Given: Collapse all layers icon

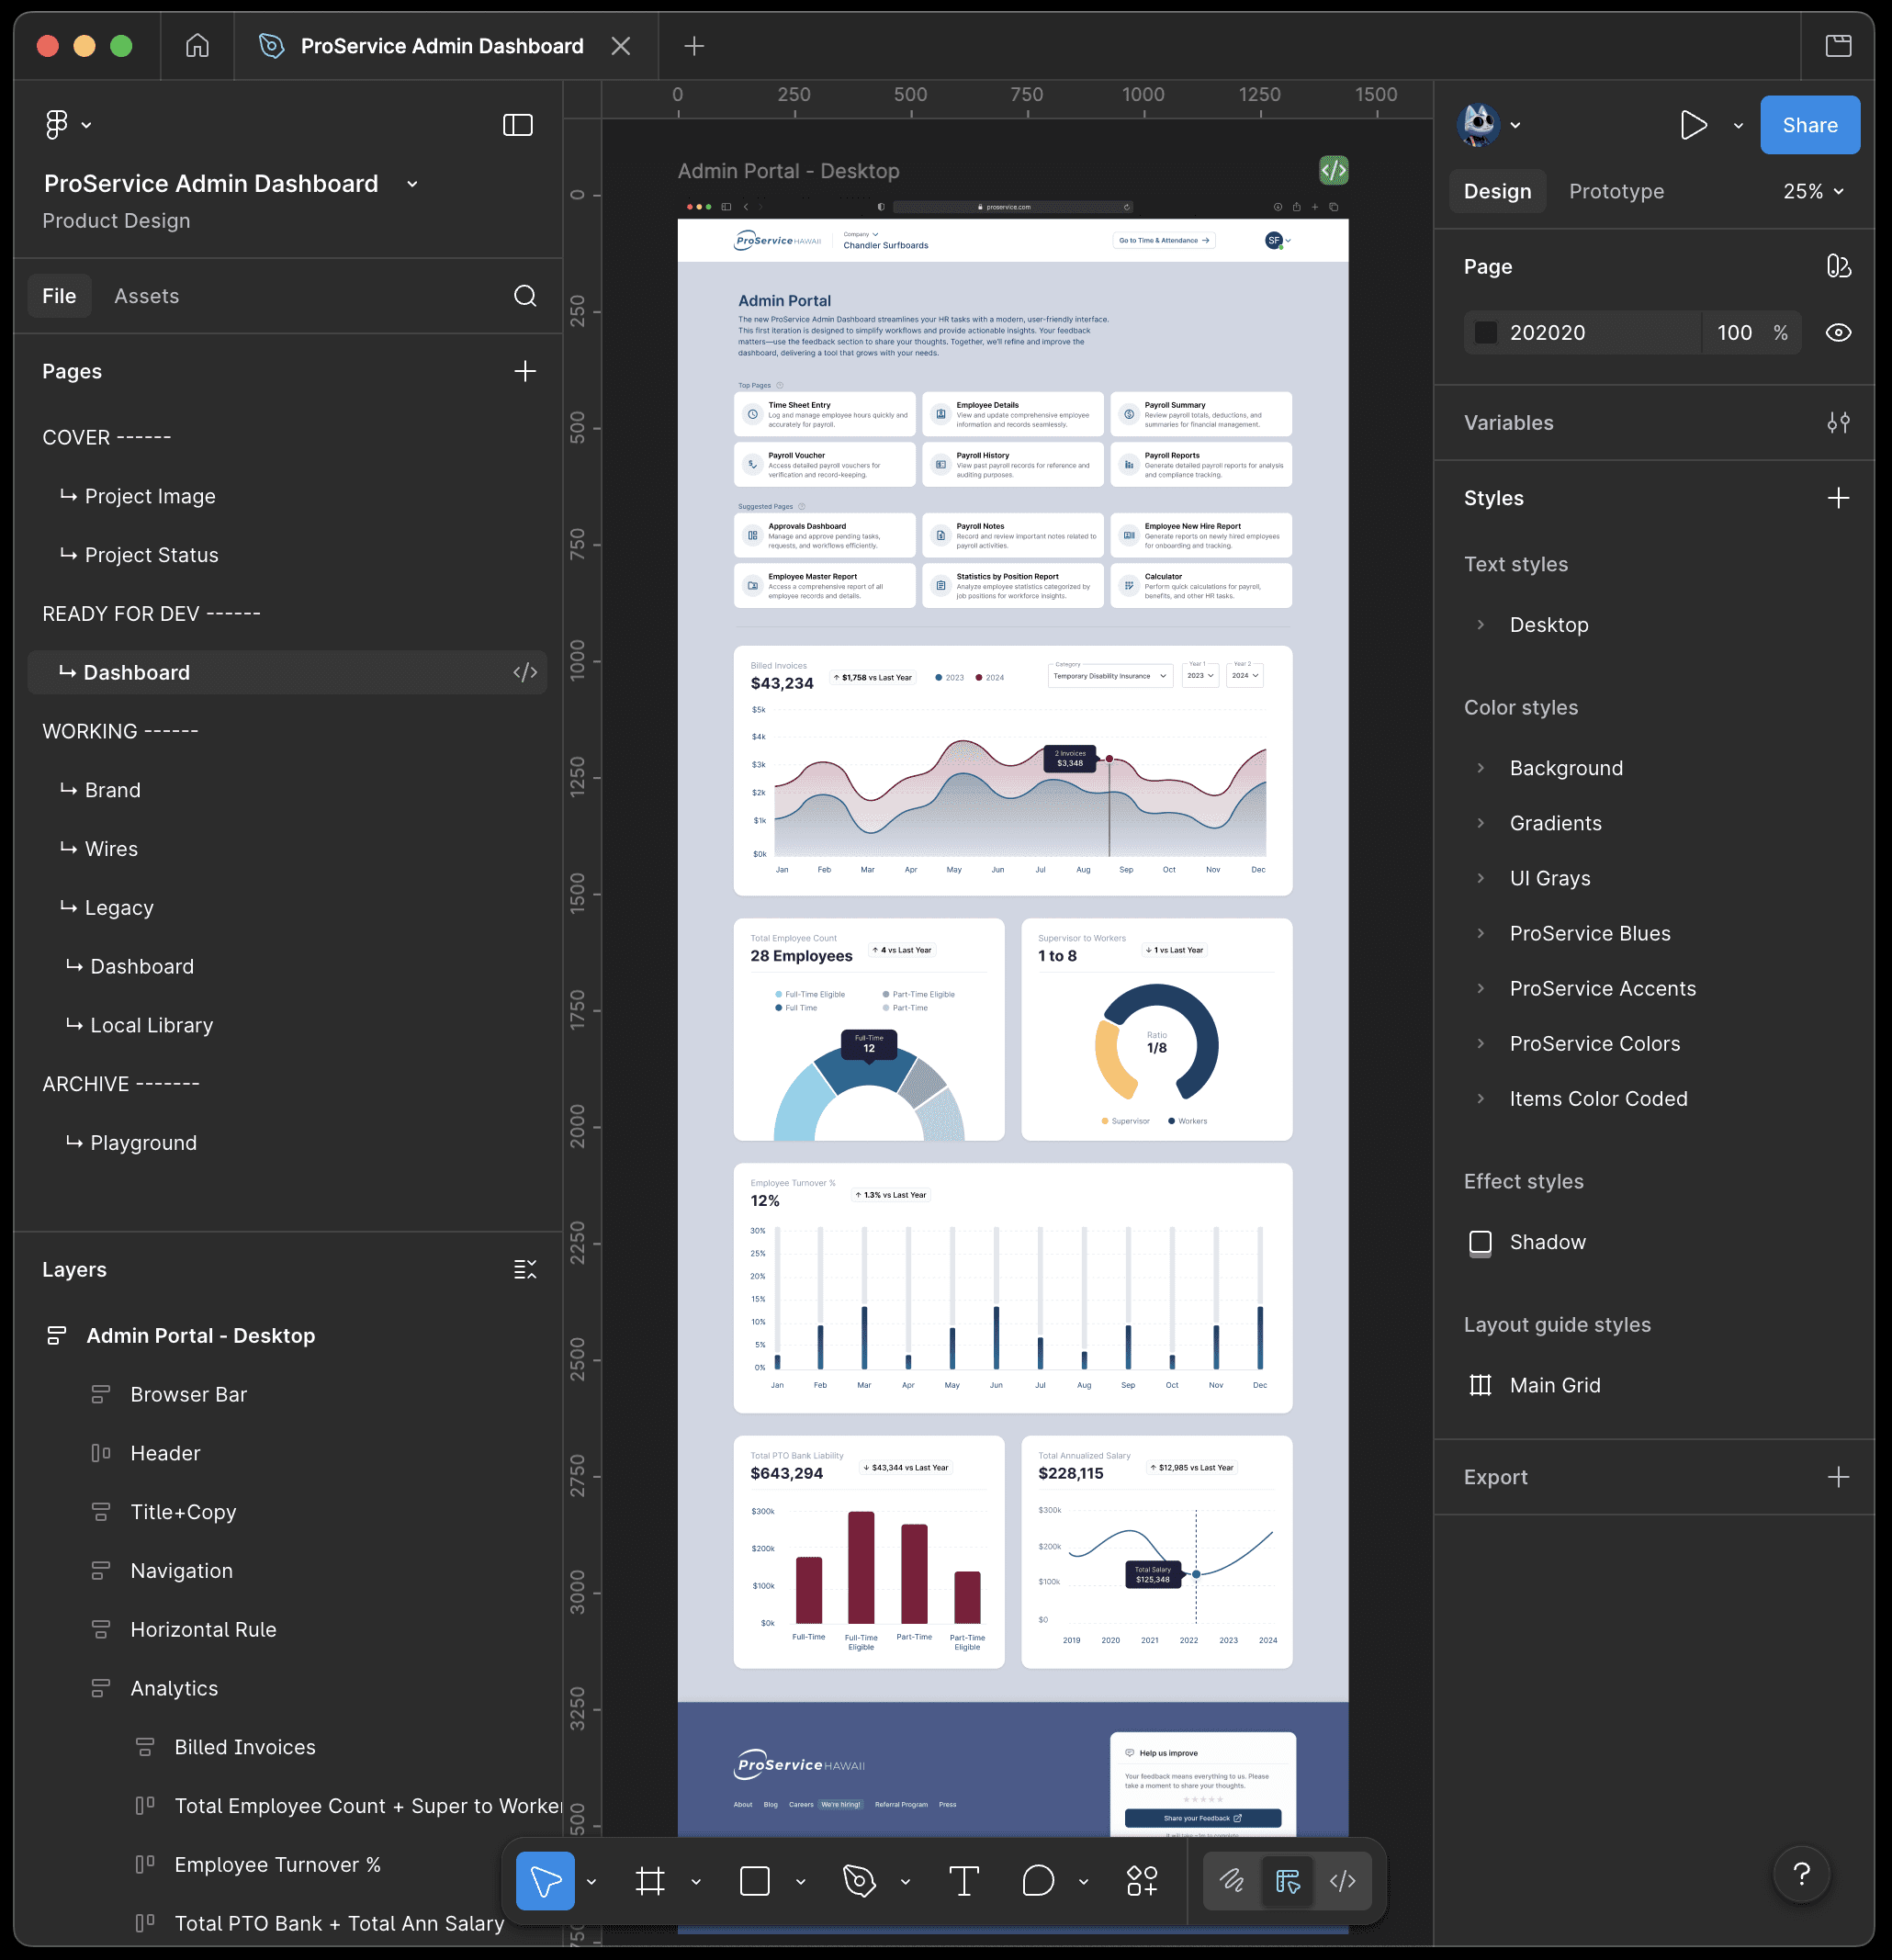Looking at the screenshot, I should point(525,1270).
